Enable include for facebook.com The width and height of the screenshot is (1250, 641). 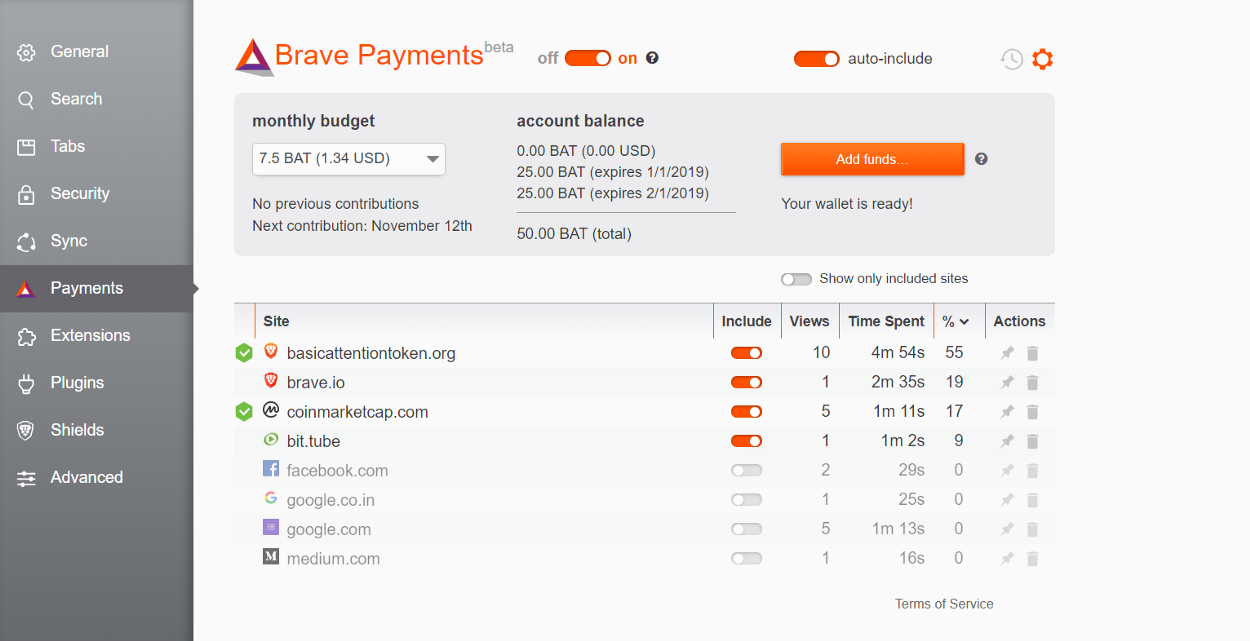click(746, 470)
